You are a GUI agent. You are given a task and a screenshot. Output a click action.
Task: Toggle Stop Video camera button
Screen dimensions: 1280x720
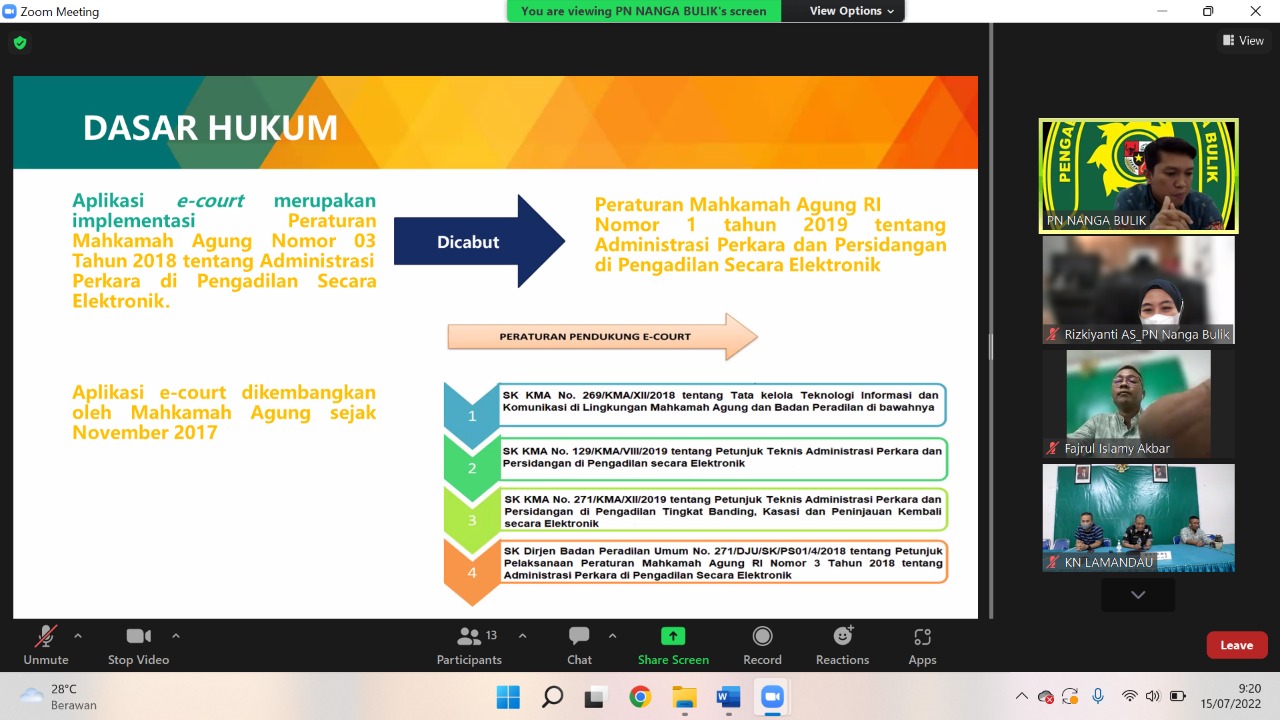(138, 645)
